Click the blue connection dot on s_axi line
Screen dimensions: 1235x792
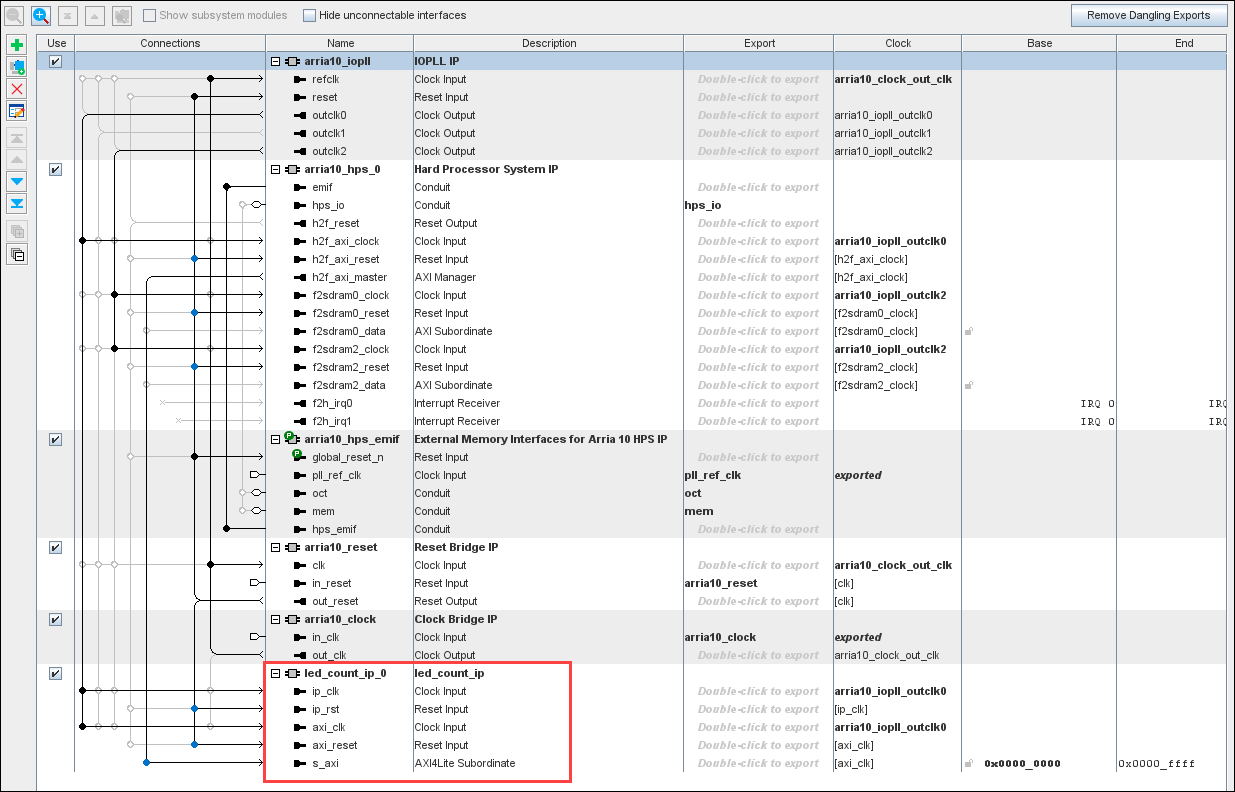147,763
